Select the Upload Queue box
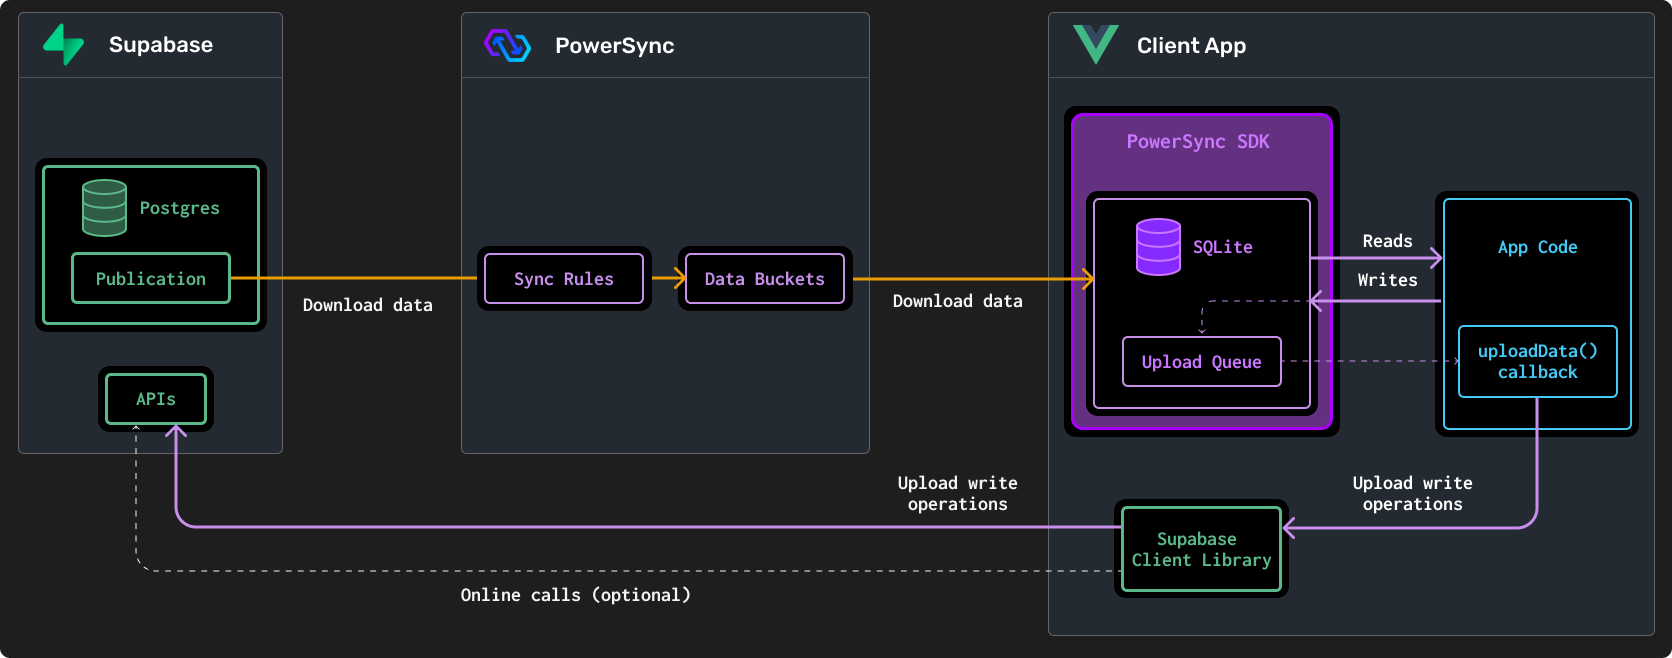 pyautogui.click(x=1202, y=362)
